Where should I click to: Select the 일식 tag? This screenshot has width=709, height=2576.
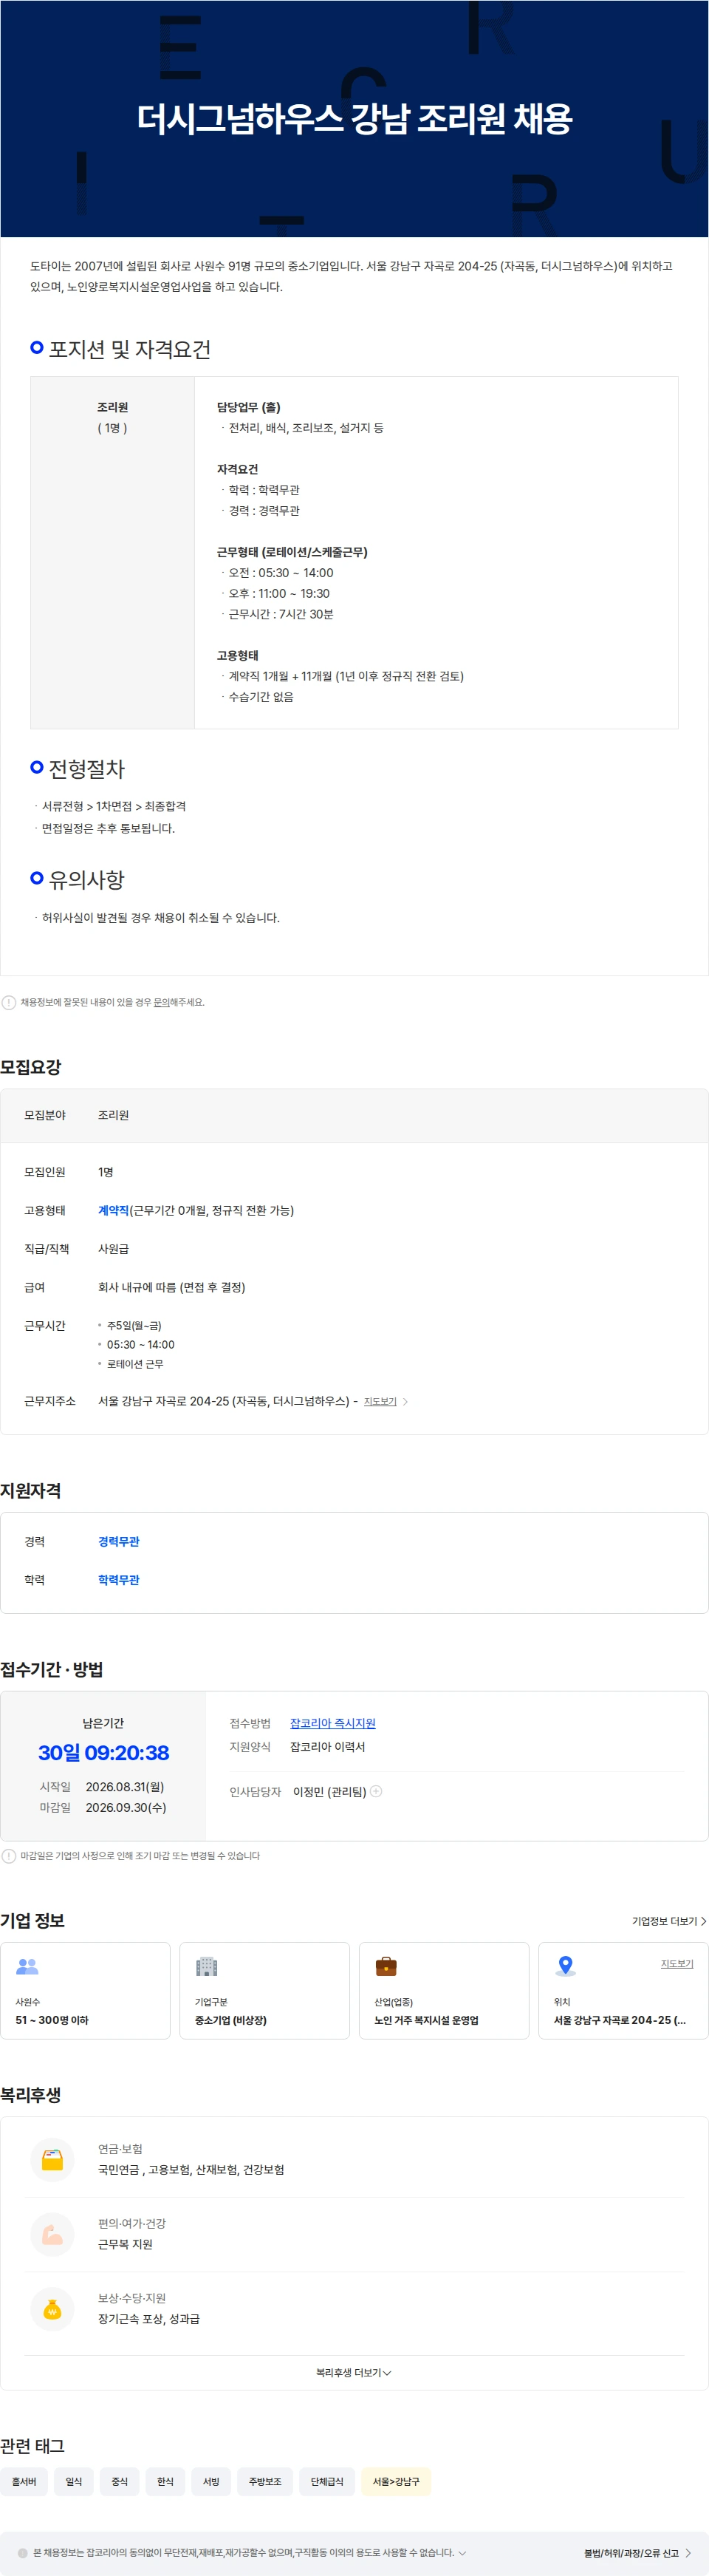pyautogui.click(x=74, y=2481)
